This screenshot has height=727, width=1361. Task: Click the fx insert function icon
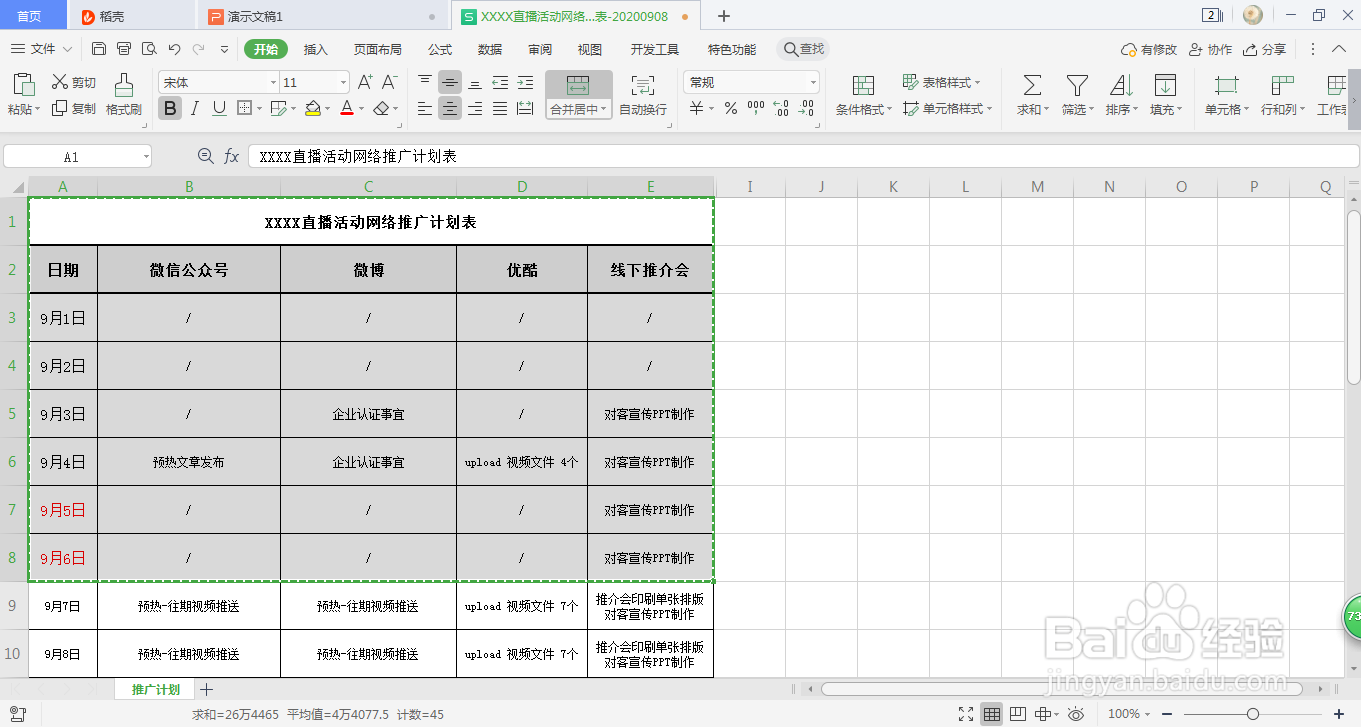click(x=231, y=156)
